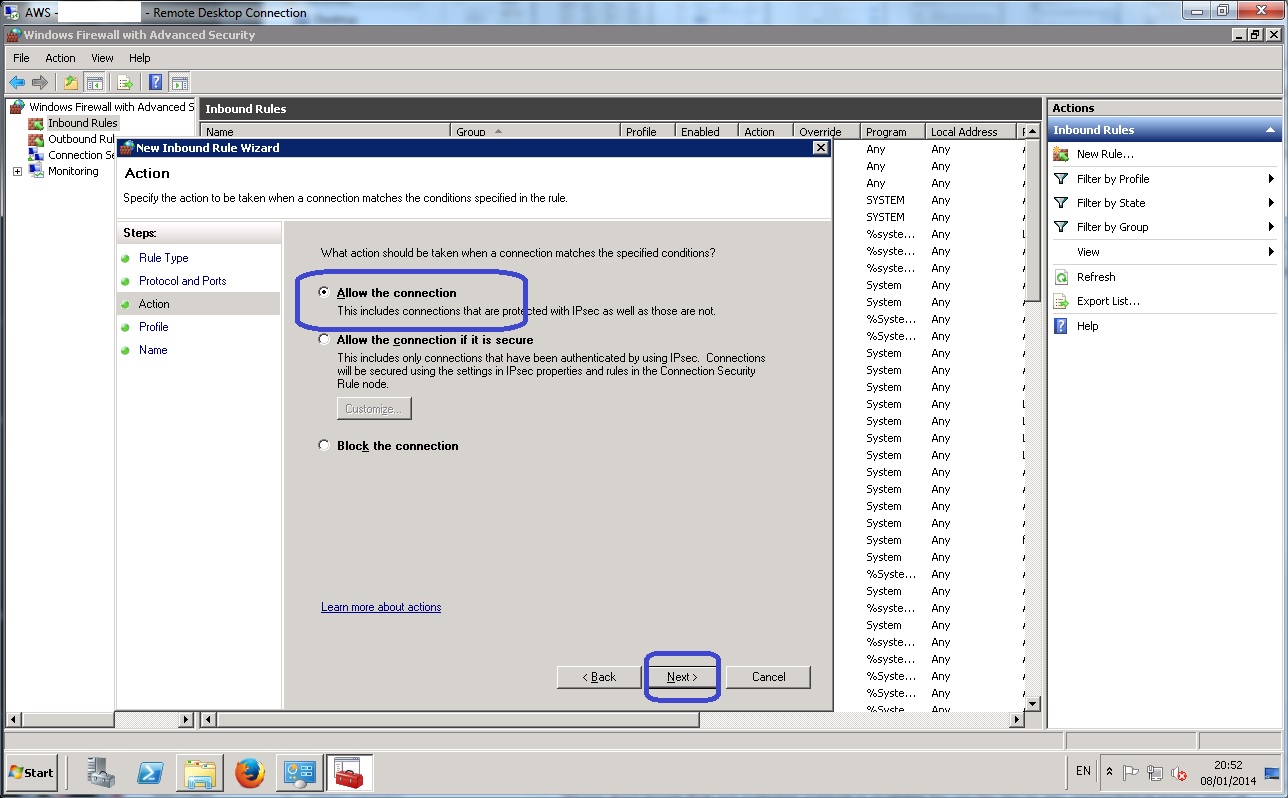Expand the View submenu in Actions pane
Image resolution: width=1288 pixels, height=798 pixels.
[1165, 252]
